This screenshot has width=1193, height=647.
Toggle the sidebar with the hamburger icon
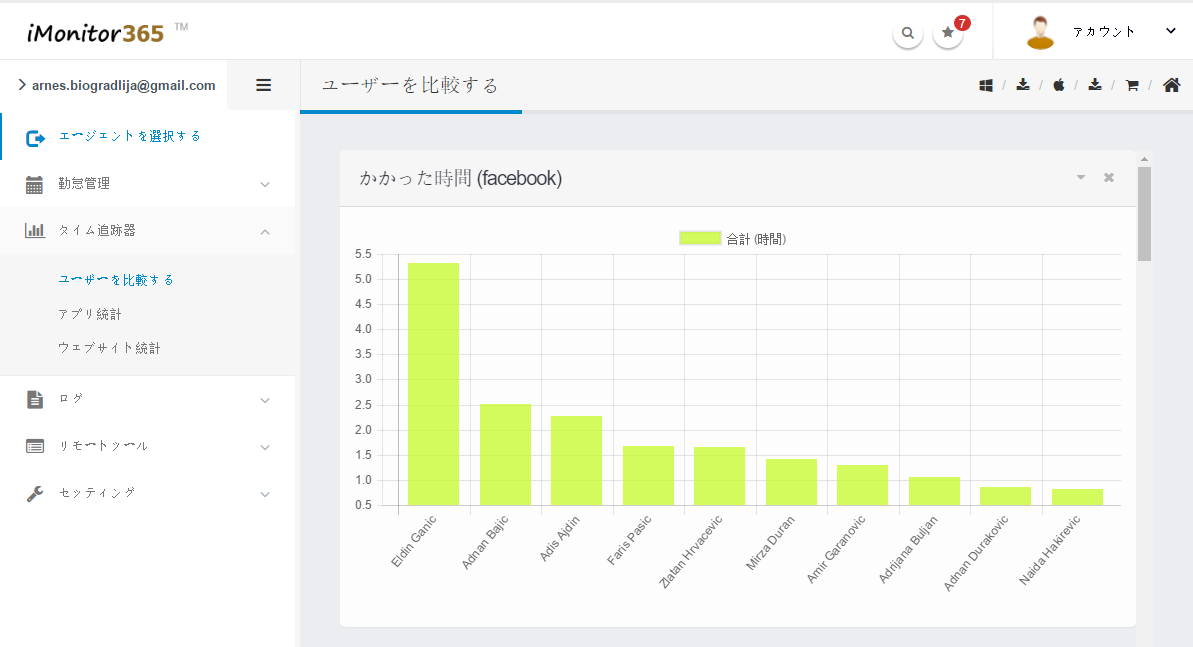pyautogui.click(x=264, y=85)
